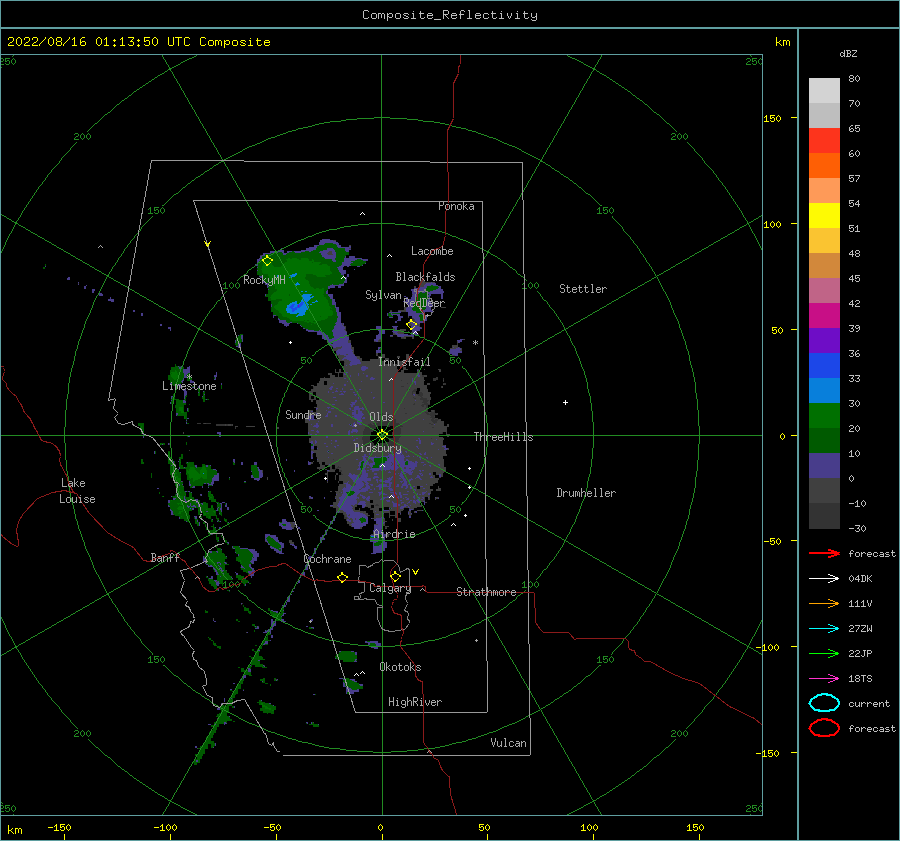Viewport: 900px width, 841px height.
Task: Pick the magenta 39-42 dBZ color swatch
Action: [x=824, y=316]
